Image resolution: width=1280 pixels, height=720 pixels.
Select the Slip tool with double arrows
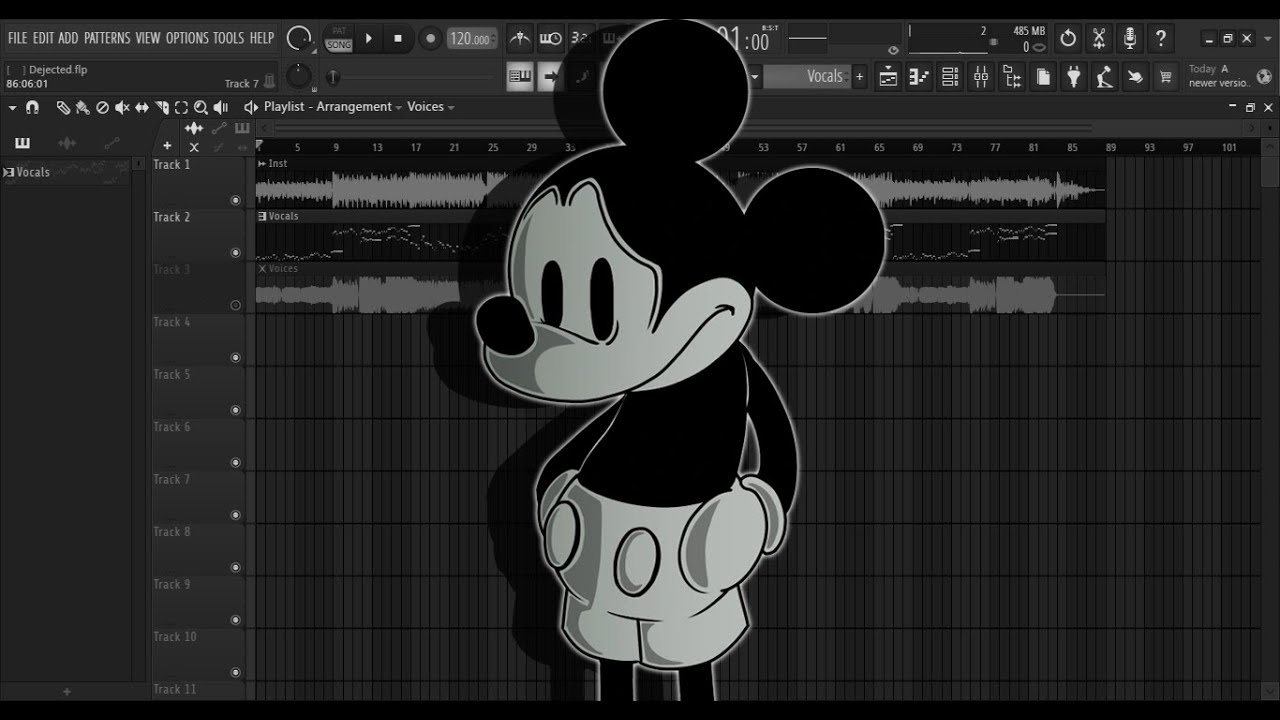[x=142, y=107]
